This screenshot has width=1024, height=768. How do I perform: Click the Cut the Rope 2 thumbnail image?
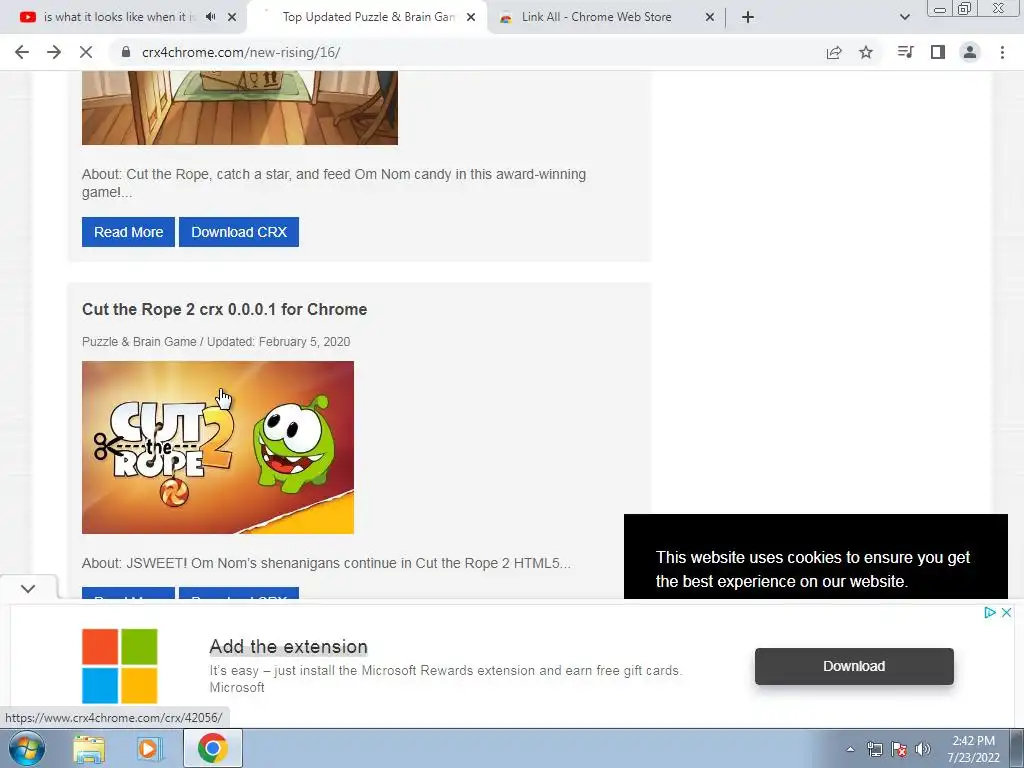point(218,447)
